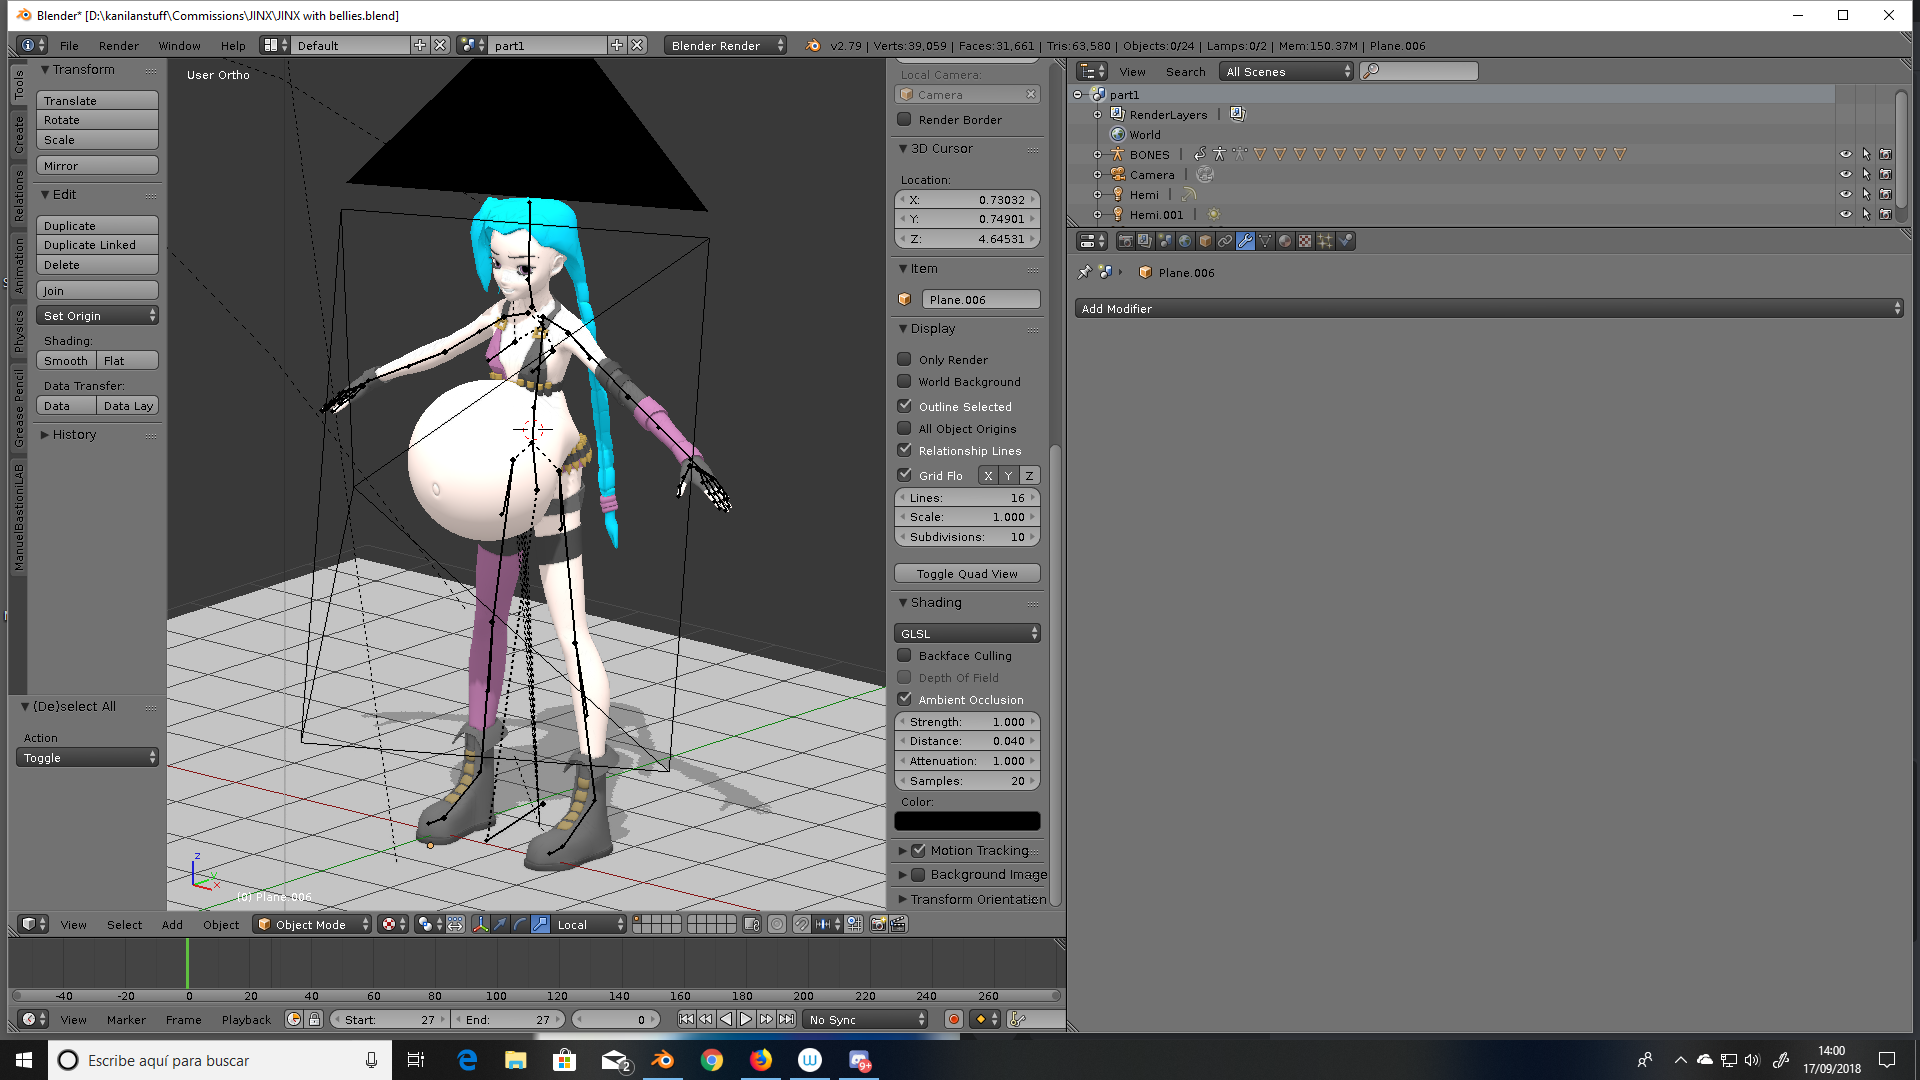Open Chrome from the taskbar
1920x1080 pixels.
coord(712,1060)
